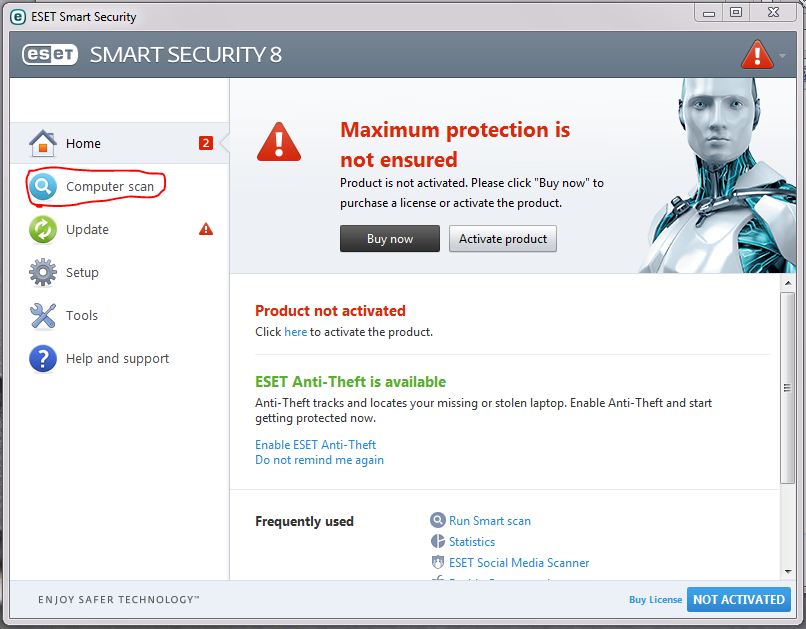Click the Update warning alert badge
Image resolution: width=806 pixels, height=629 pixels.
206,229
